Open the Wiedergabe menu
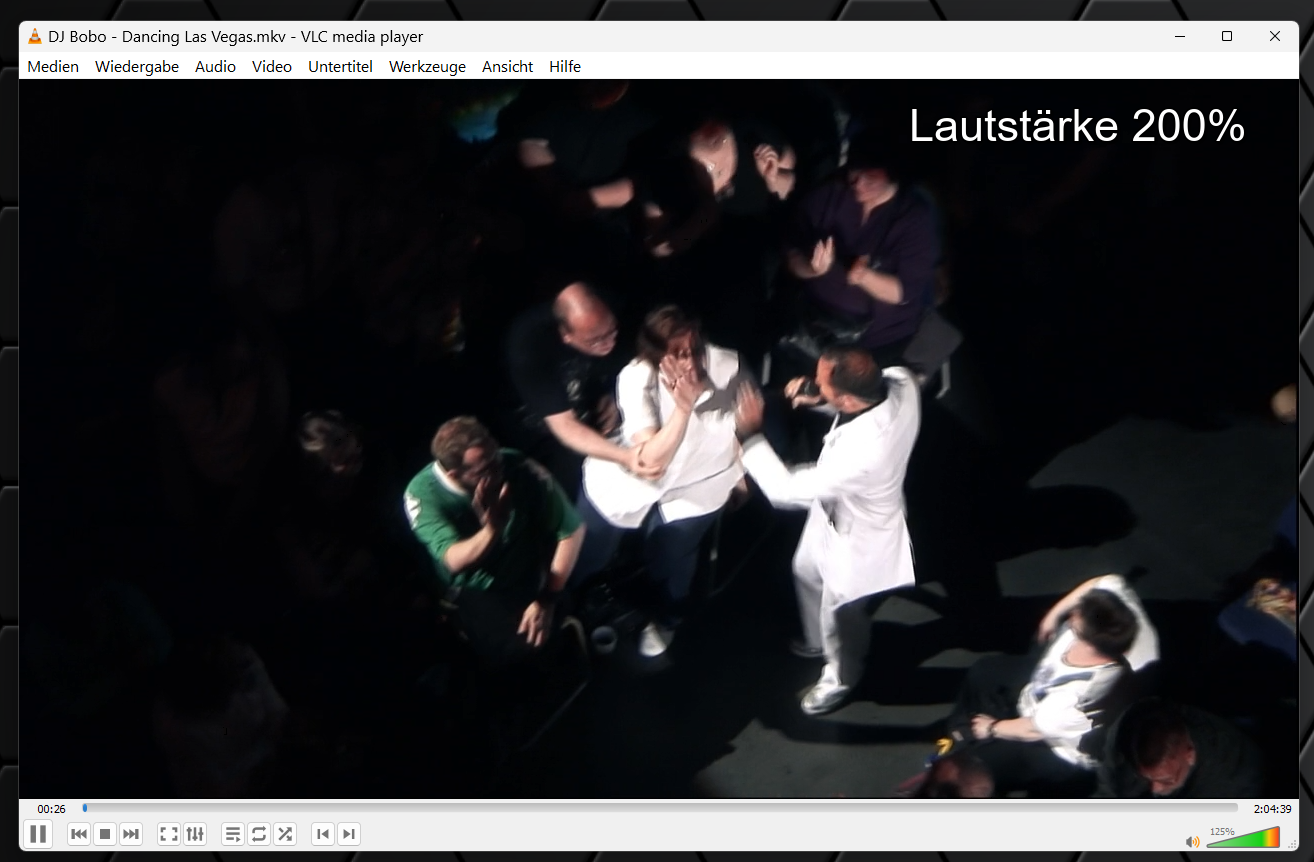 pyautogui.click(x=137, y=67)
